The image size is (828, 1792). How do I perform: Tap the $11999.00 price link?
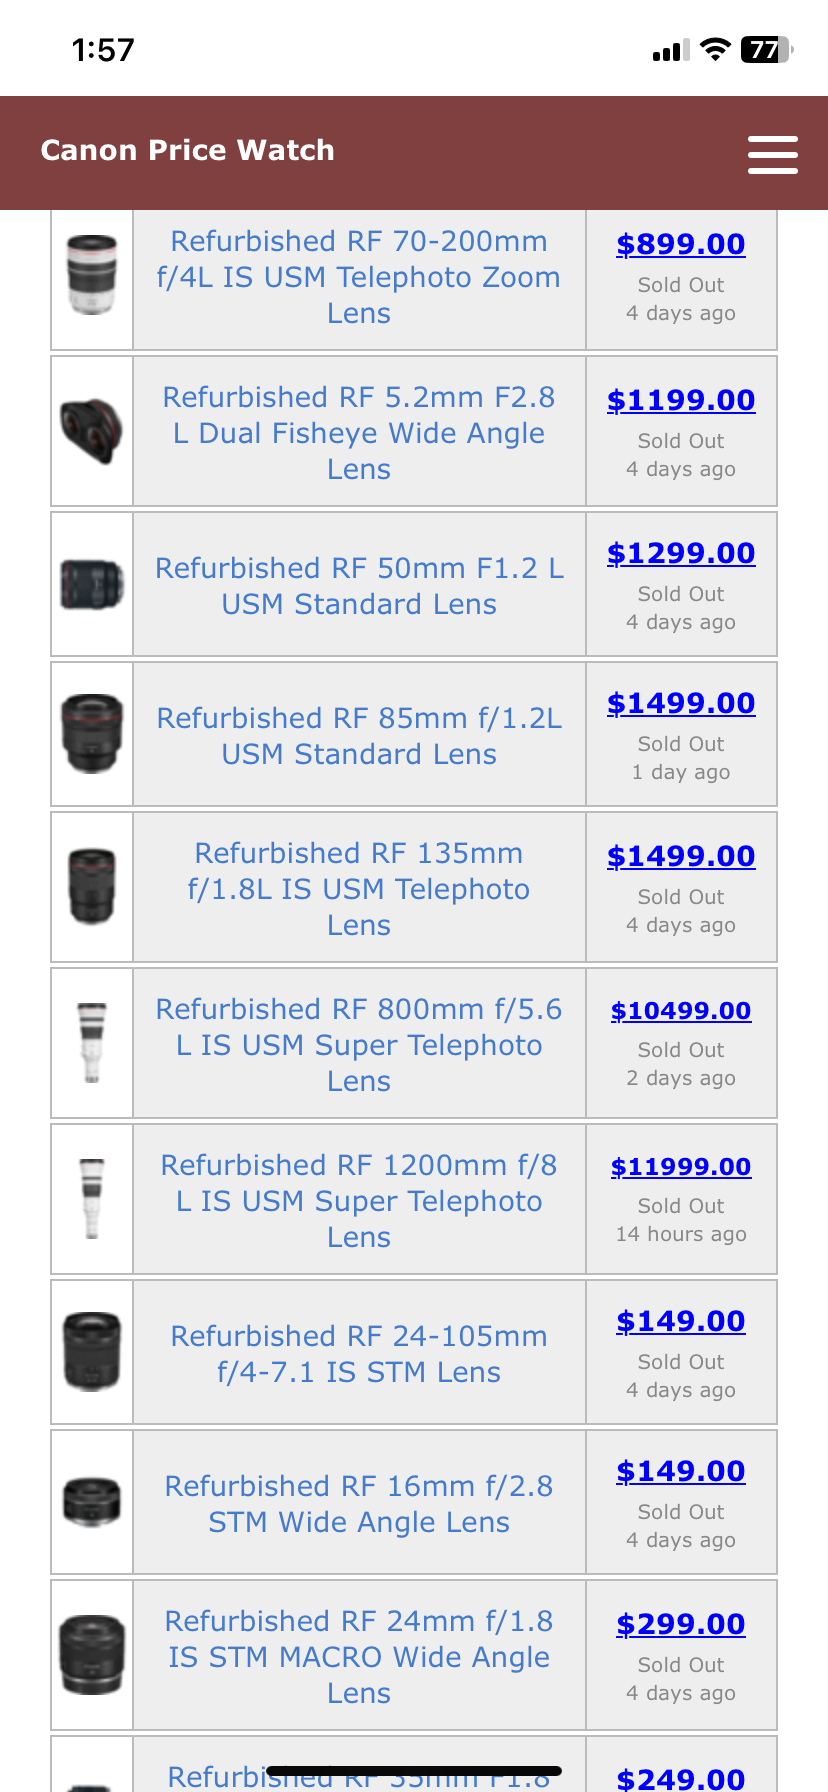point(681,1167)
